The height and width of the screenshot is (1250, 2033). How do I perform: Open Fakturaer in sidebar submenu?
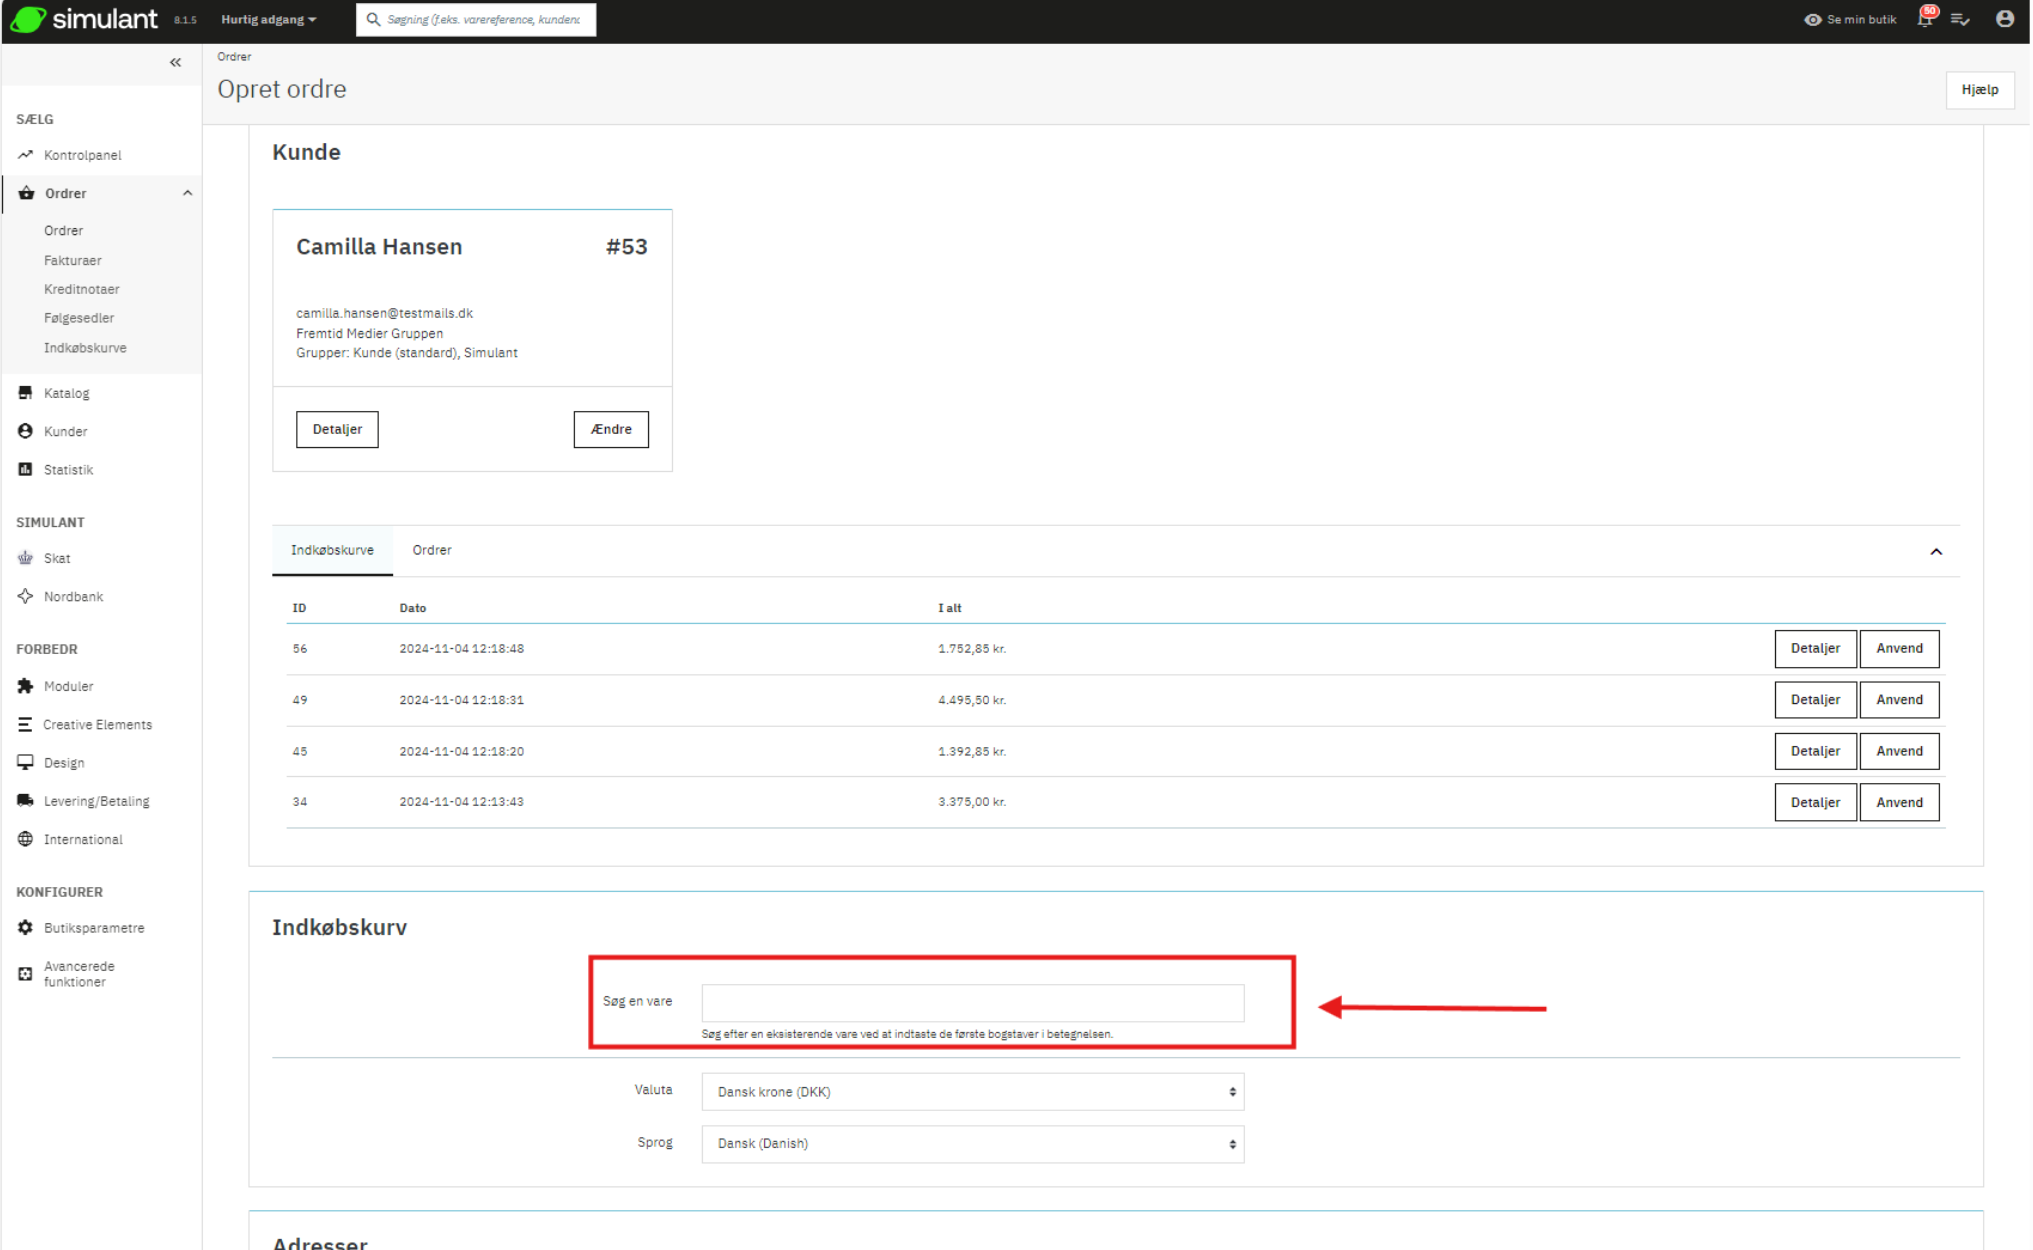(73, 260)
